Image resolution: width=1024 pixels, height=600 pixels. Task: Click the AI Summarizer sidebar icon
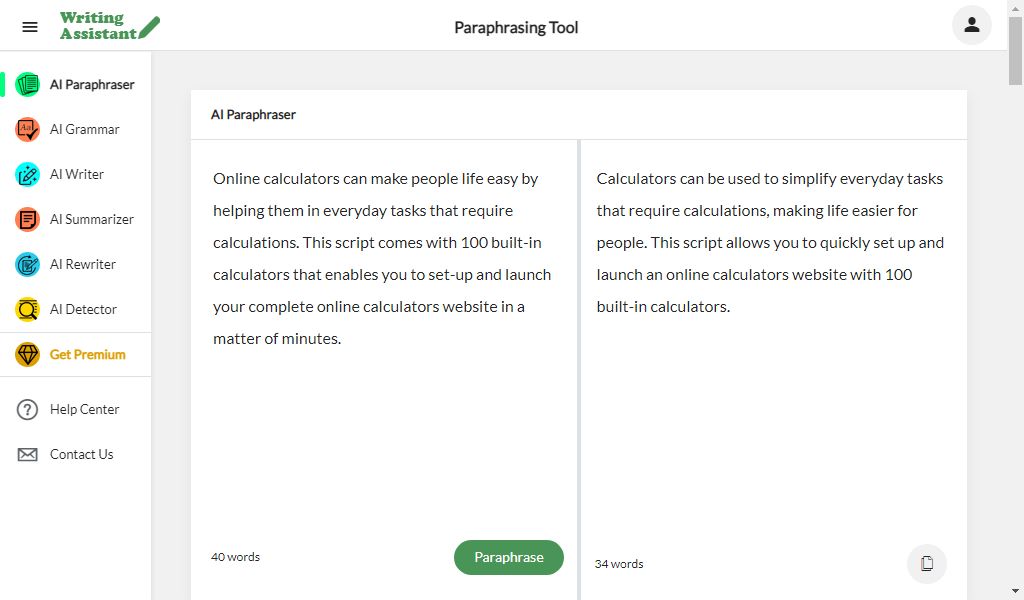(28, 220)
